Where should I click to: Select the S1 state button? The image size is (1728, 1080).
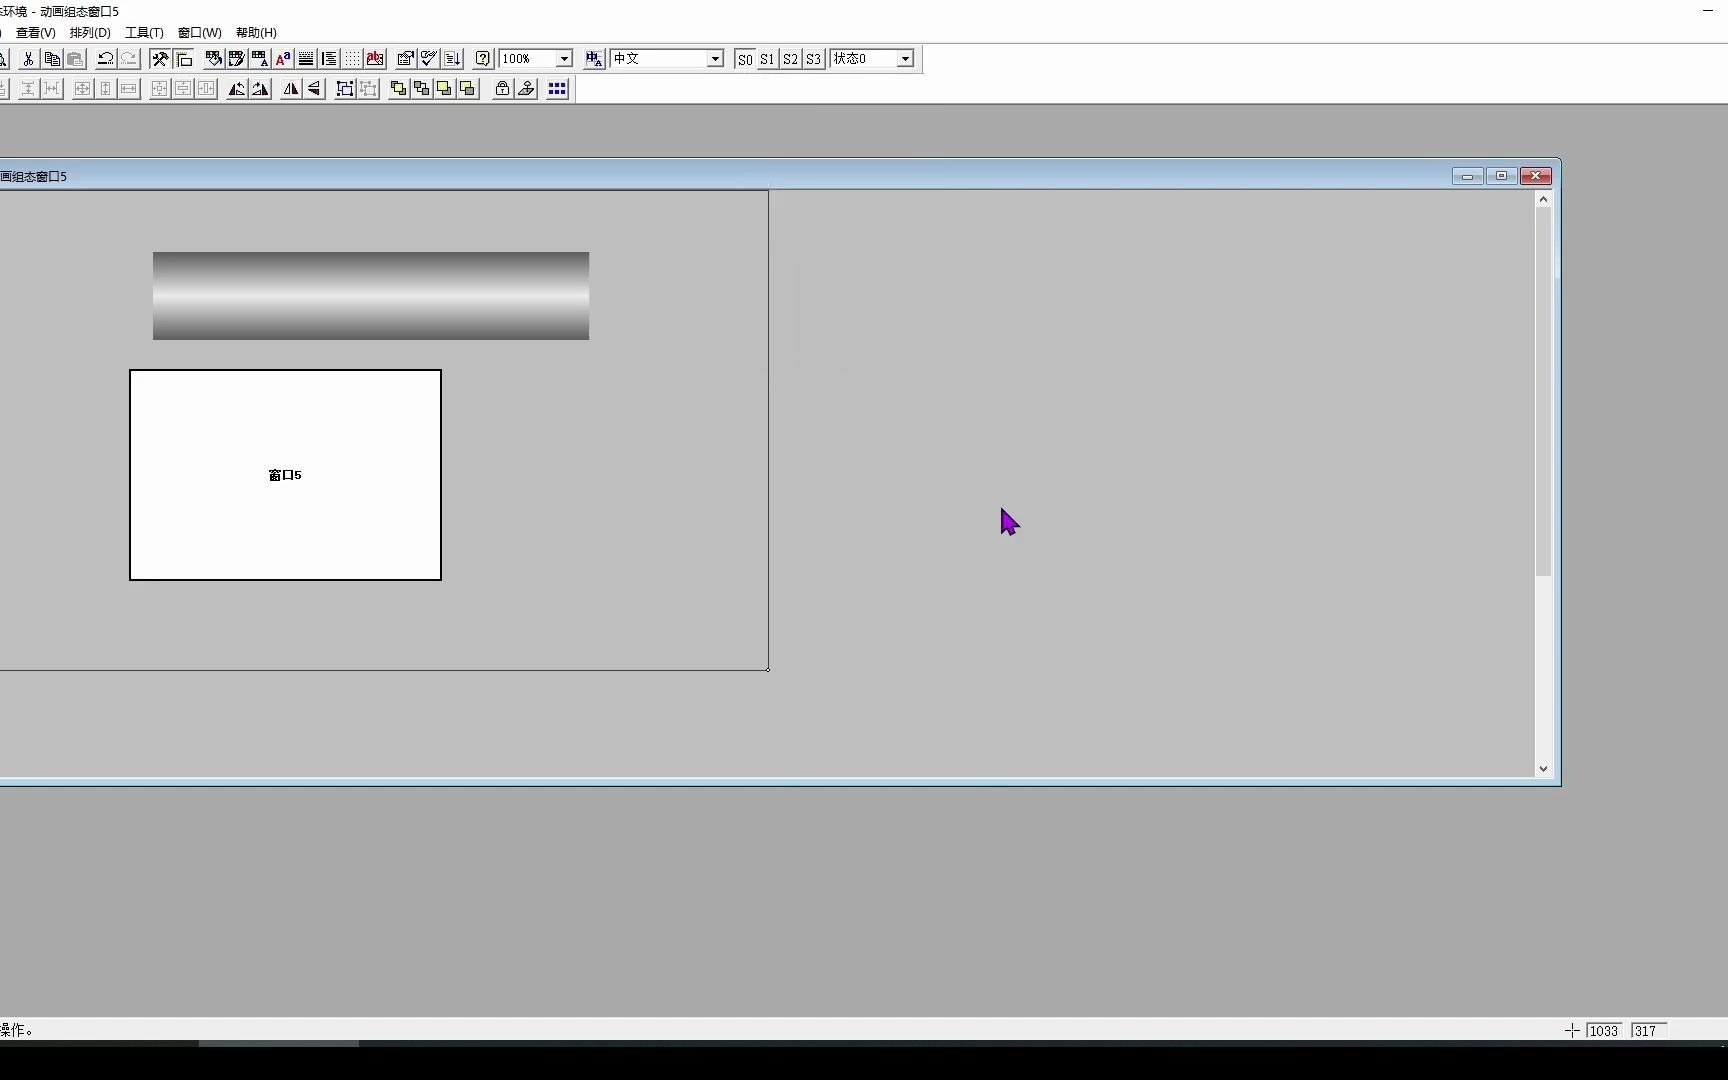[767, 59]
